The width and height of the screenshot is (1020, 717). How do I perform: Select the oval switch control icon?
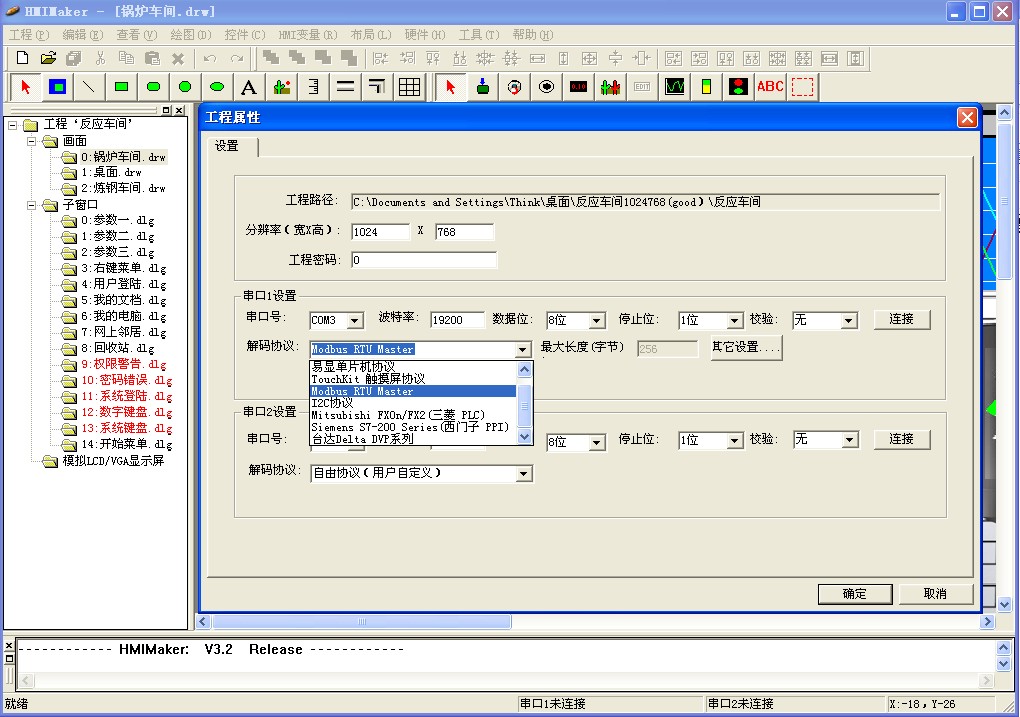[546, 87]
